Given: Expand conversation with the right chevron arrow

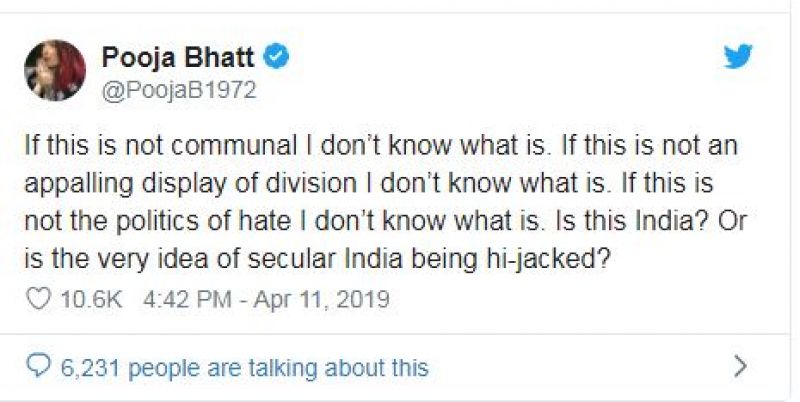Looking at the screenshot, I should 740,367.
